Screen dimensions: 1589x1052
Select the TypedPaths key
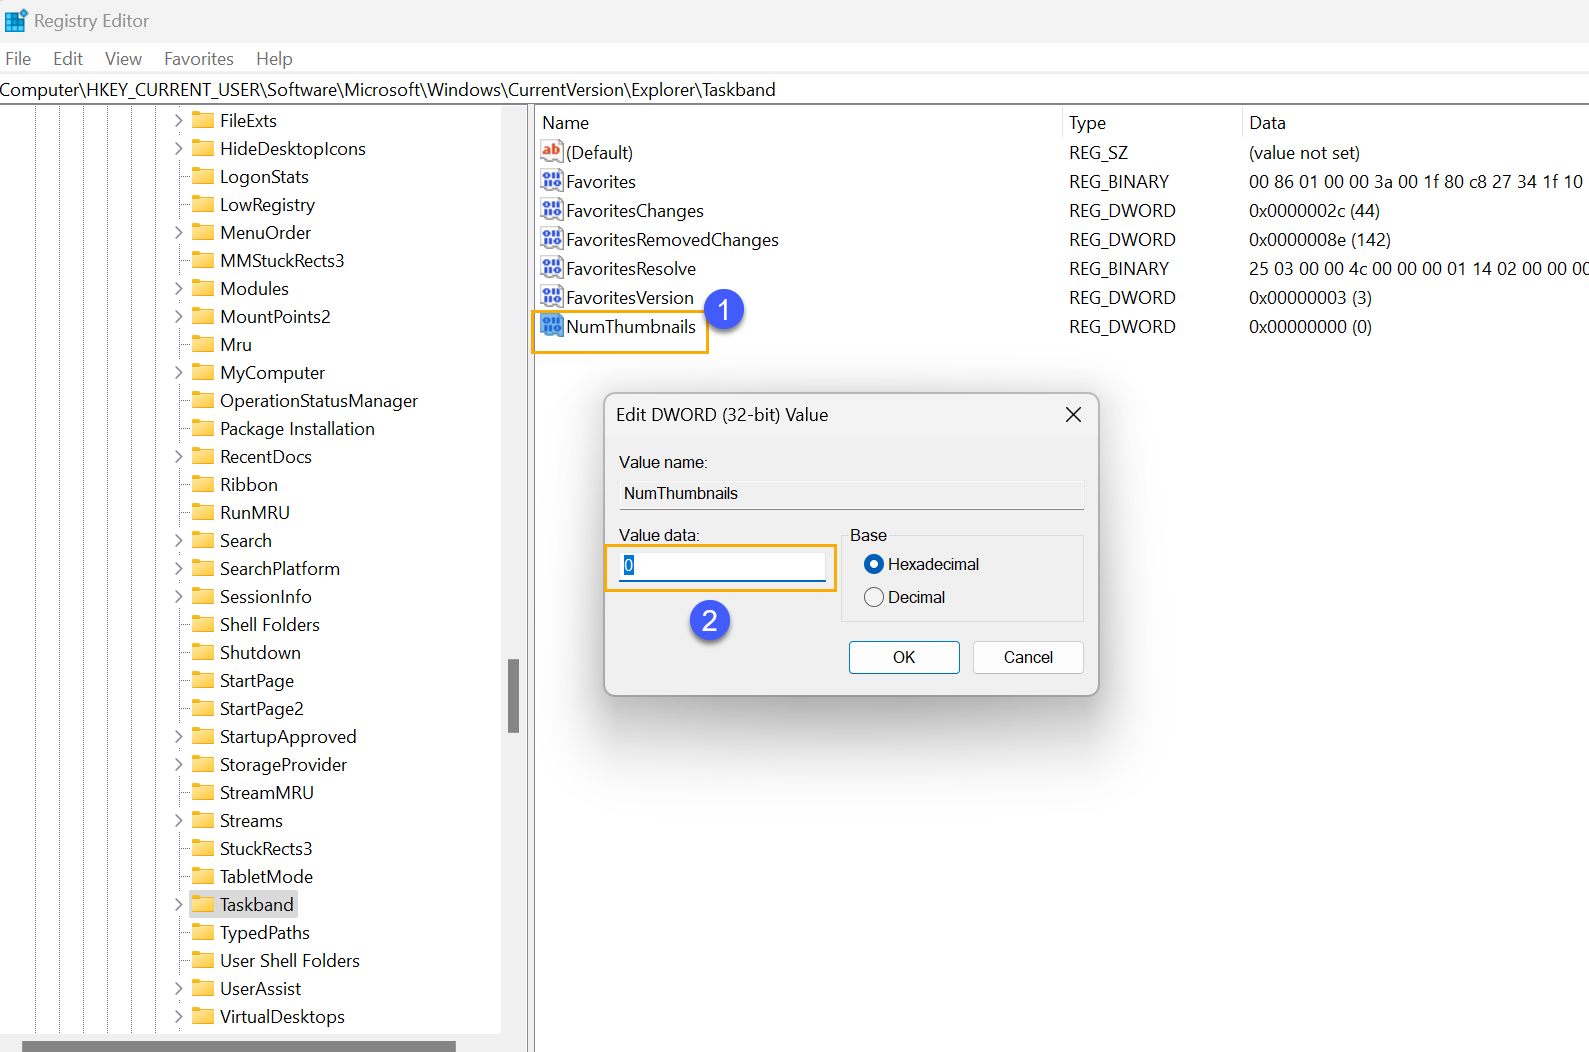(x=265, y=932)
